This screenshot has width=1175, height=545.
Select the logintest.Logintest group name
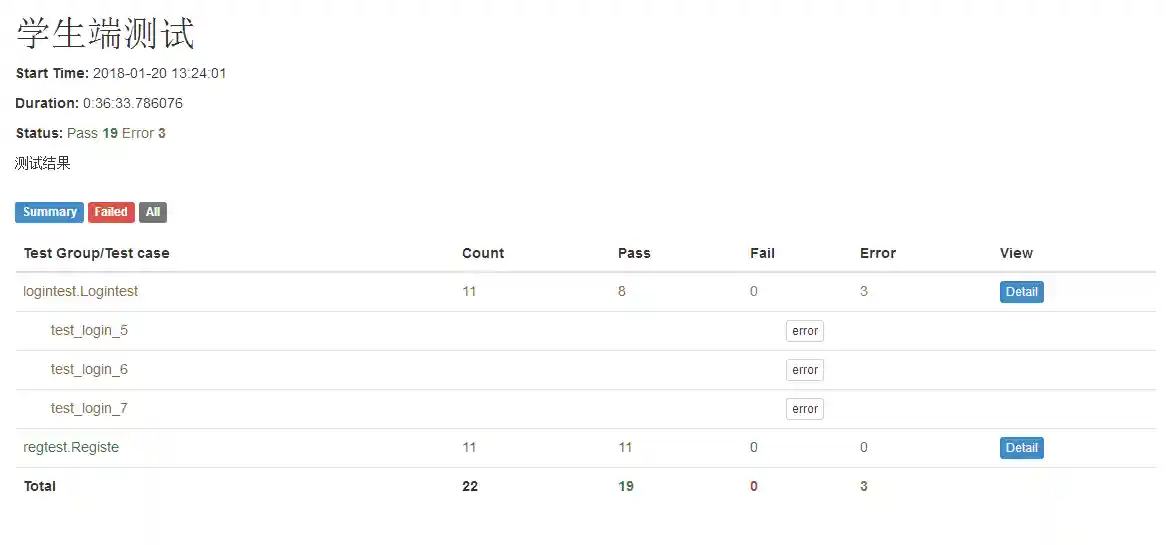tap(81, 292)
